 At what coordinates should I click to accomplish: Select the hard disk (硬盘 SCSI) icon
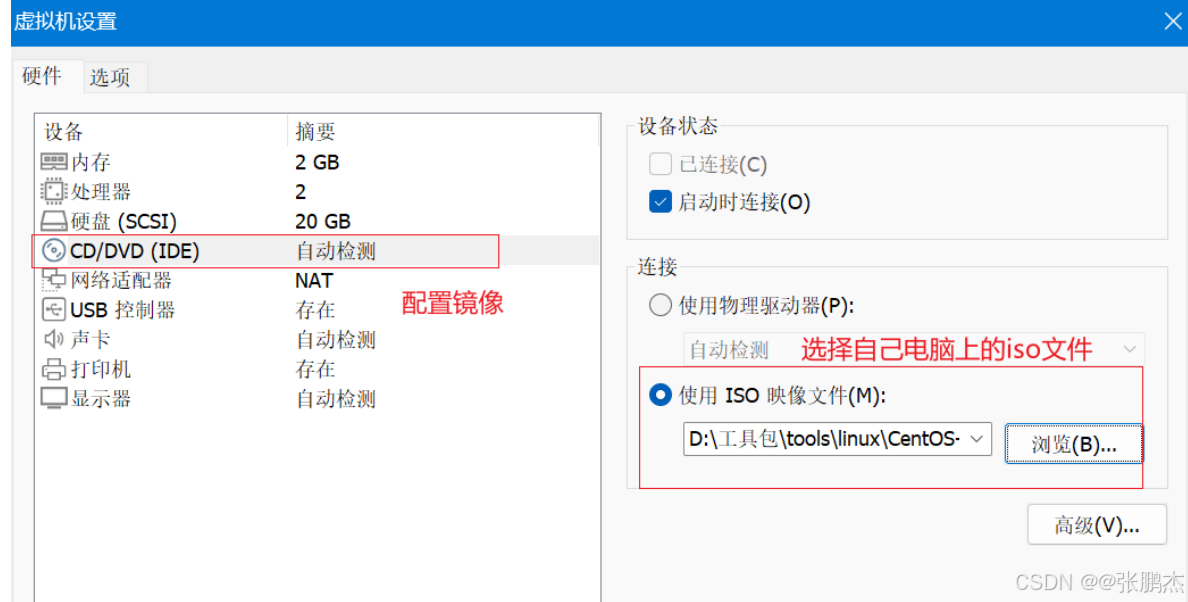[x=54, y=220]
